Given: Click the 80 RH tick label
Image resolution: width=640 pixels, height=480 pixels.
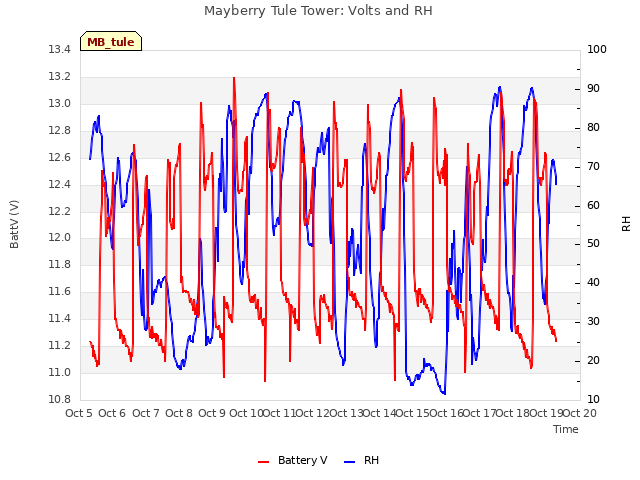Looking at the screenshot, I should (593, 128).
